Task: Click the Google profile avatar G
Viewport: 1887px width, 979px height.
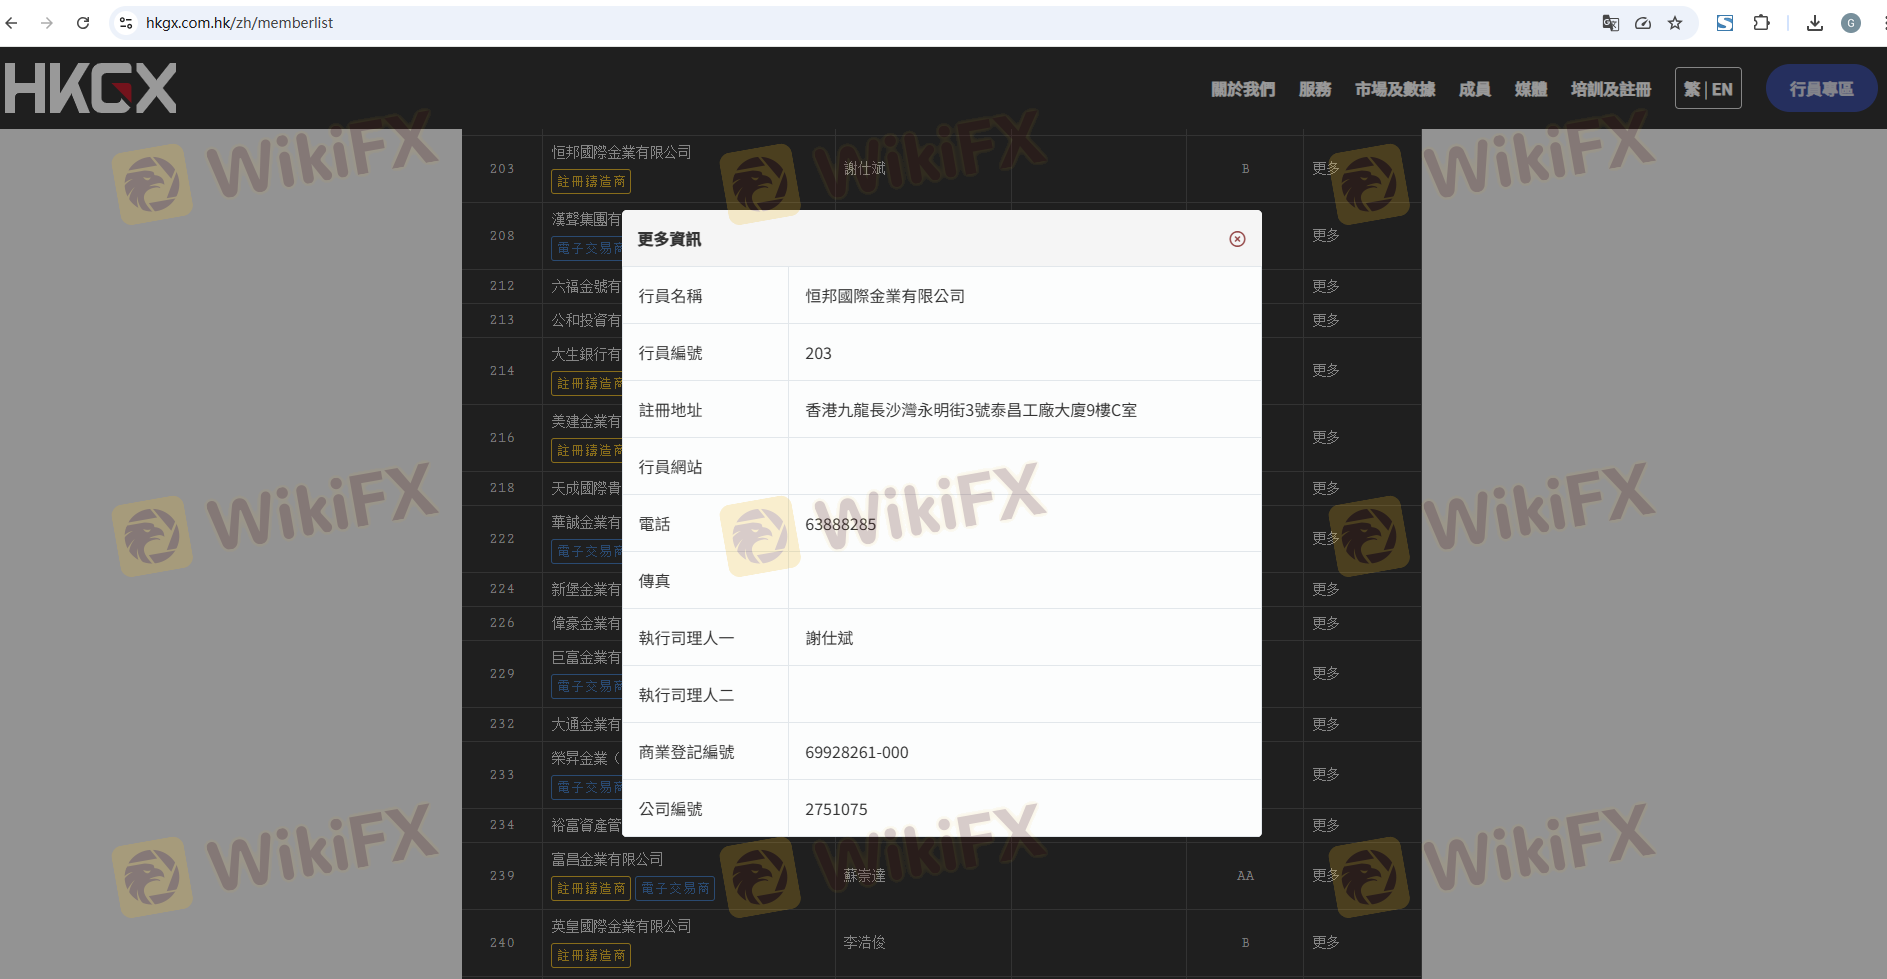Action: click(x=1850, y=23)
